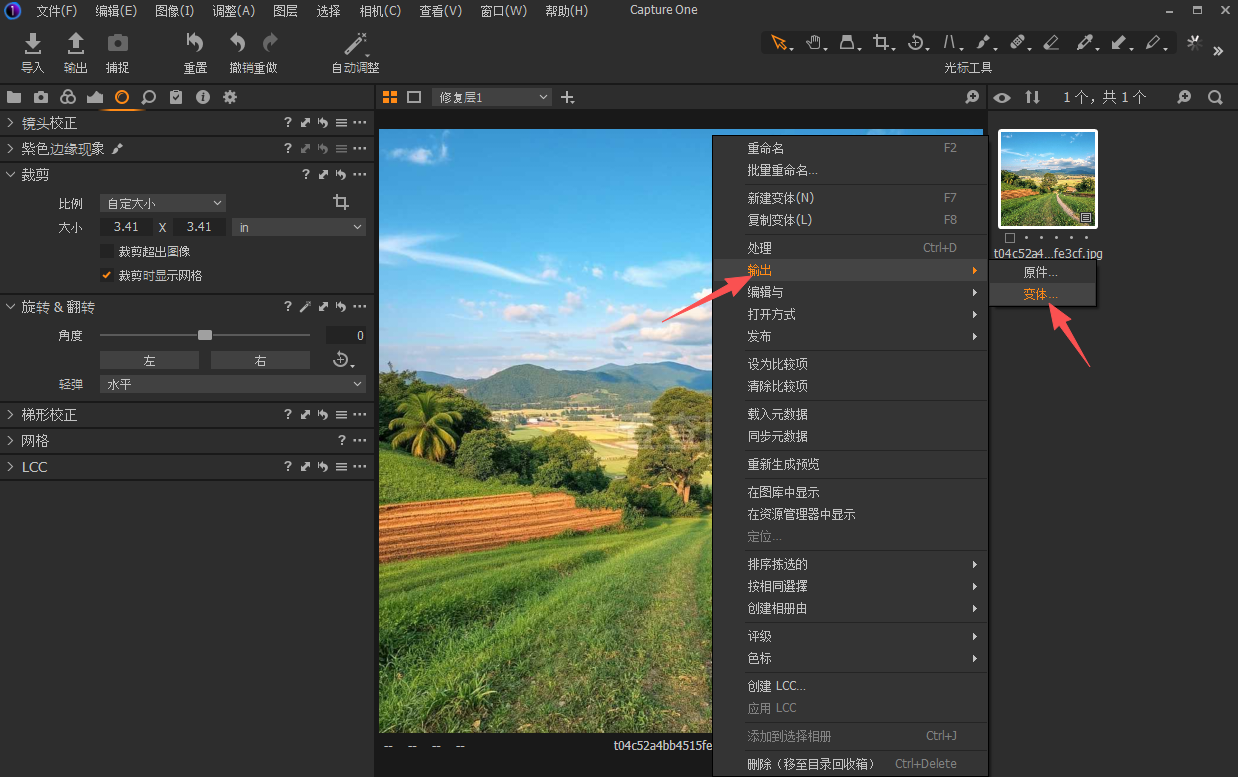Open the library folder tool tab

(x=14, y=97)
